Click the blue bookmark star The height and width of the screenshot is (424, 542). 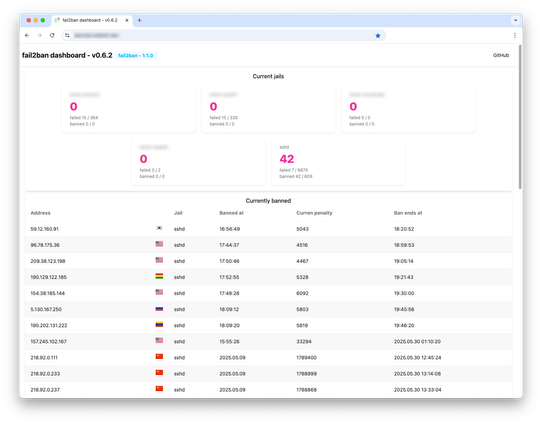point(378,36)
